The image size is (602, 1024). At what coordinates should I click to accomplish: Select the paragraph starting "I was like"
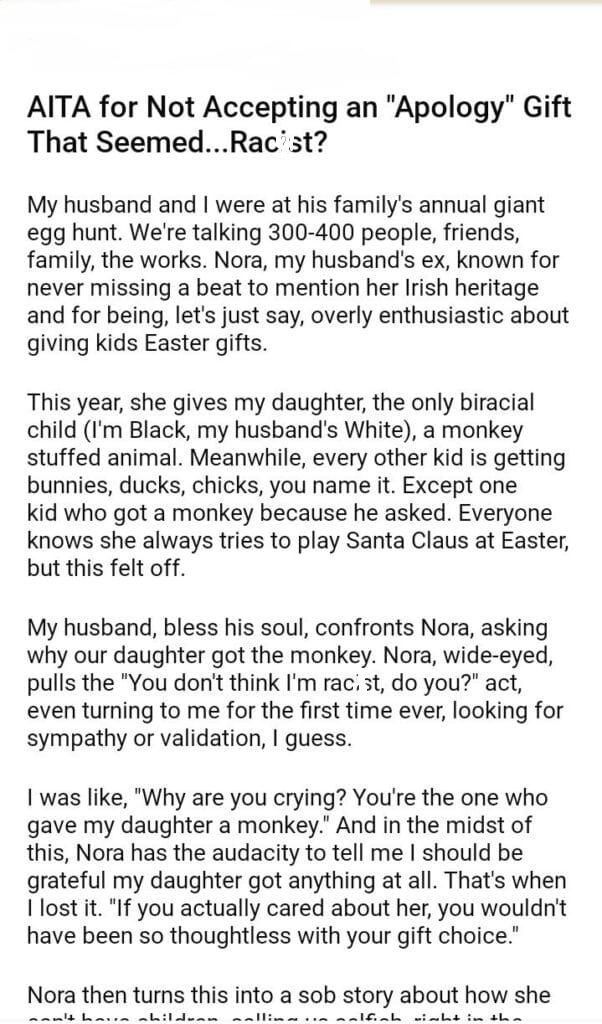tap(298, 867)
